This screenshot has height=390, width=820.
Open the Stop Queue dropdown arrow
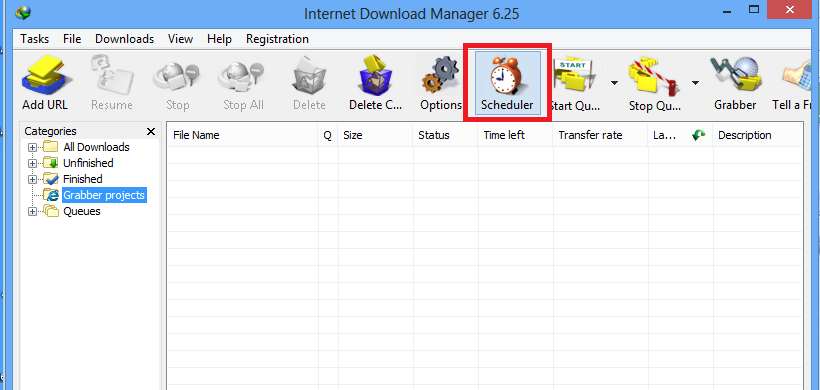695,83
